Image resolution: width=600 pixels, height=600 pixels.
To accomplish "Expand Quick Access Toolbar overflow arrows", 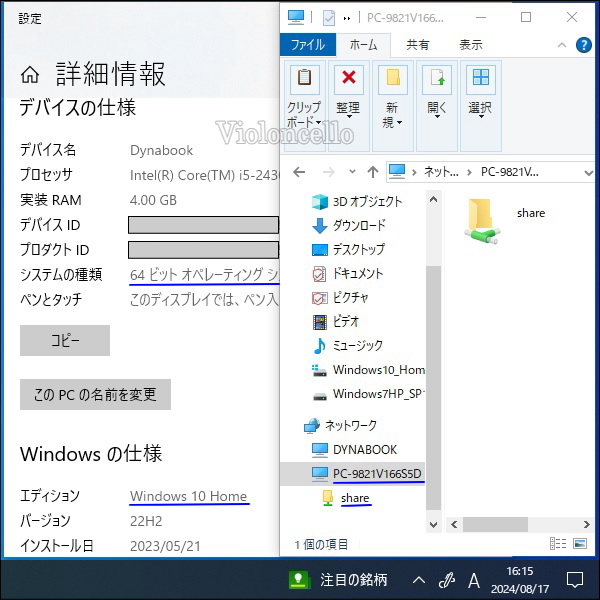I will point(347,18).
